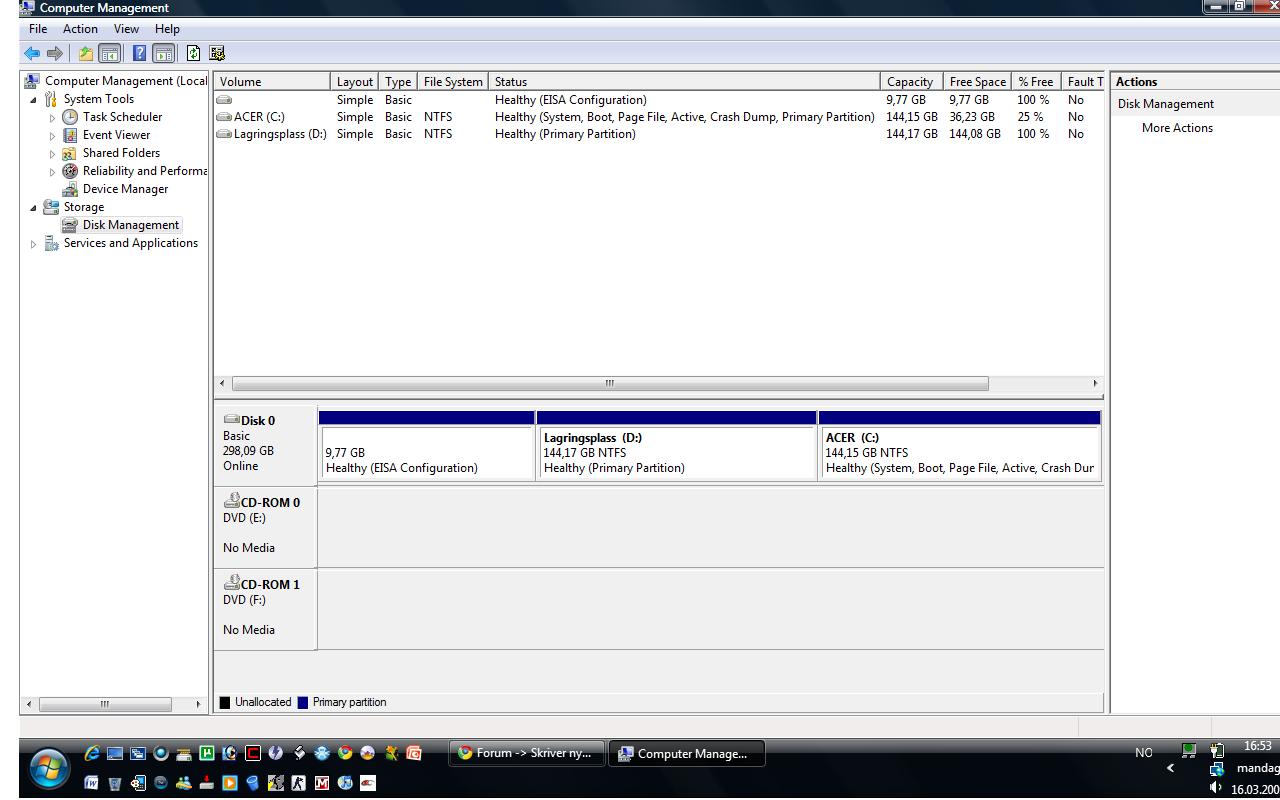Click the battery power tray icon
The height and width of the screenshot is (800, 1280).
pyautogui.click(x=1217, y=750)
